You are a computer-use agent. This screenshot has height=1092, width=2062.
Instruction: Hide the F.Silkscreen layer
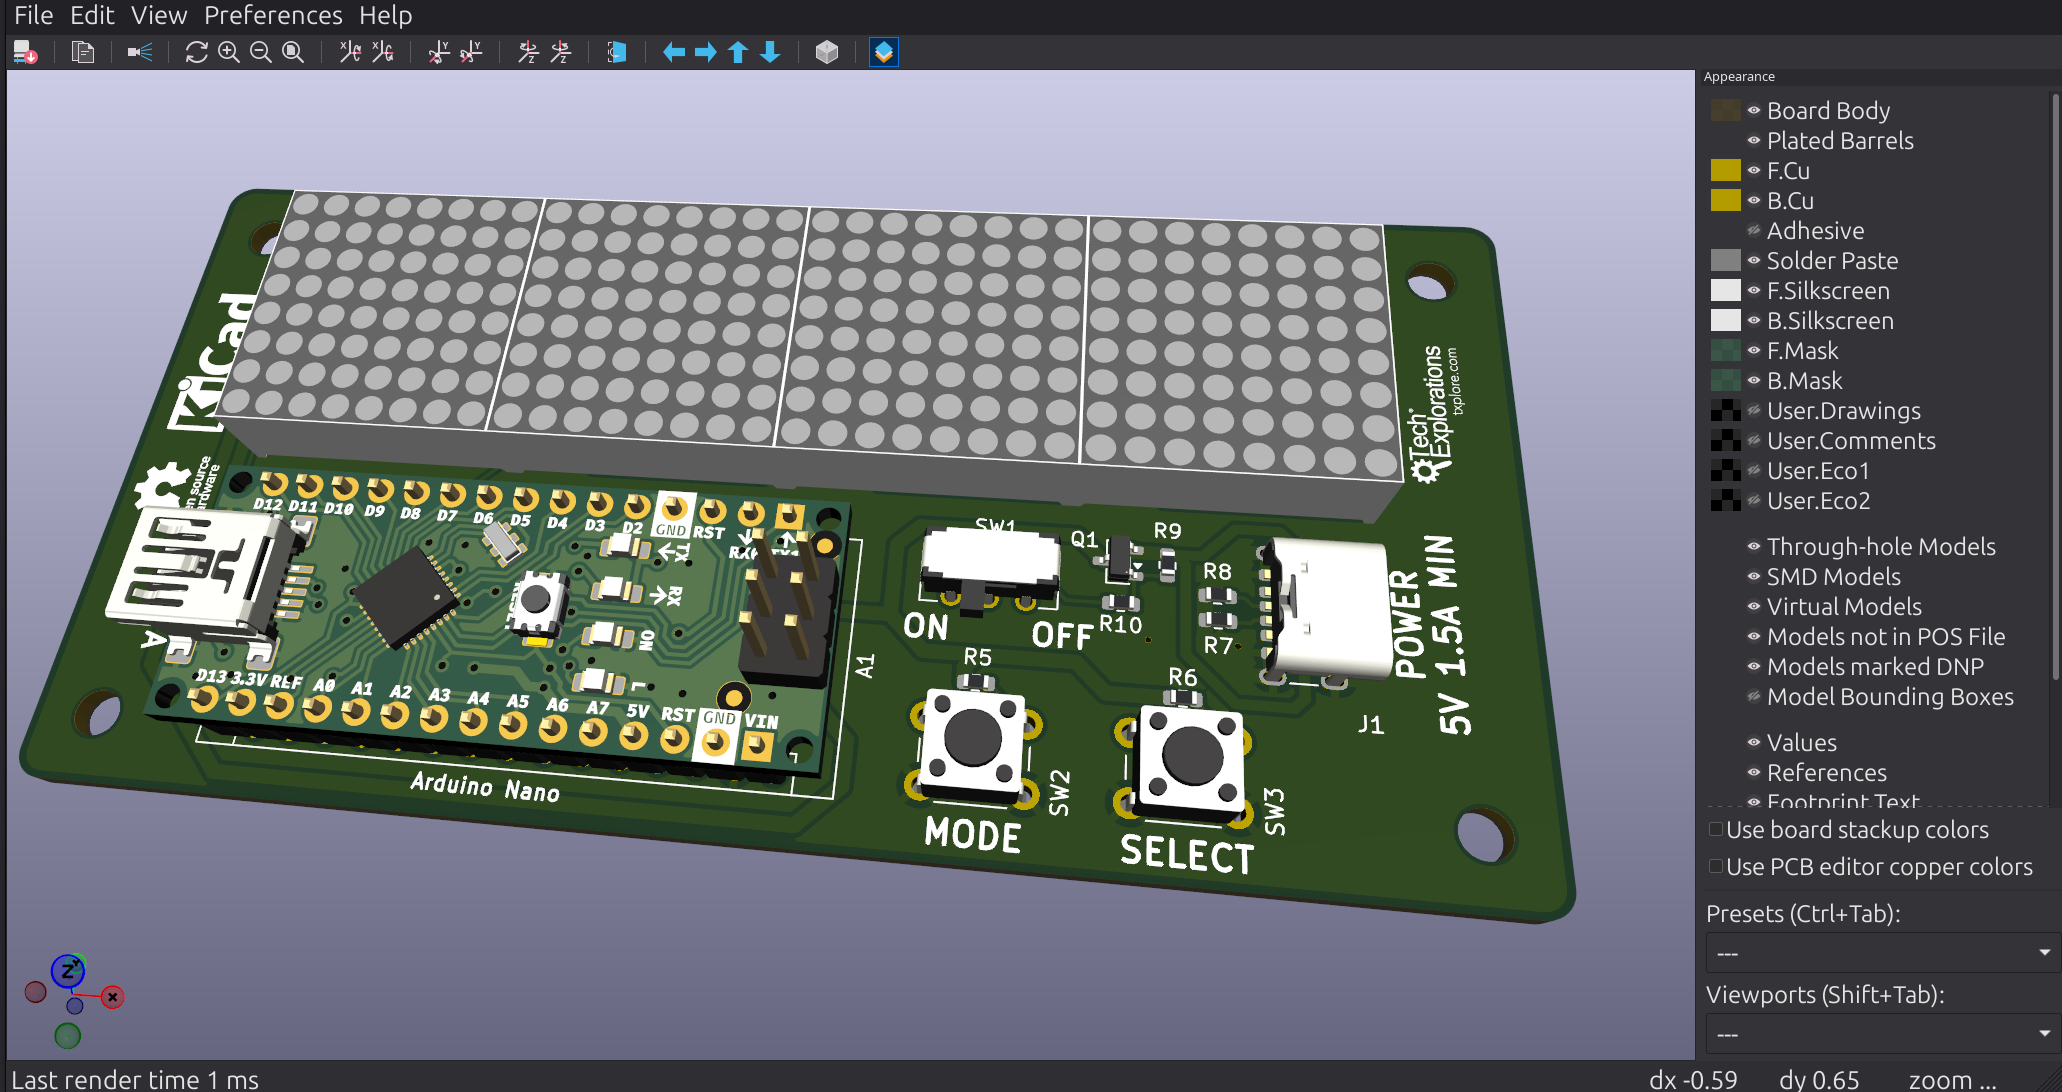(x=1753, y=291)
